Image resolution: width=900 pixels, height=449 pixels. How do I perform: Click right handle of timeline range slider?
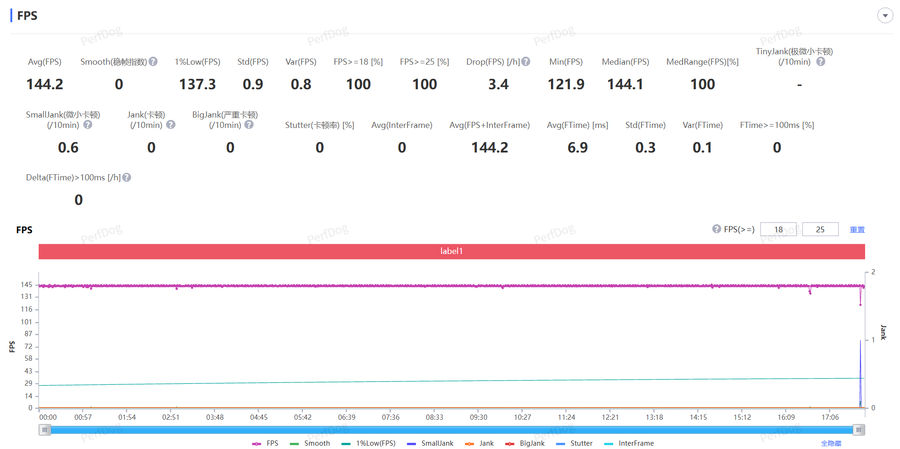[x=859, y=429]
